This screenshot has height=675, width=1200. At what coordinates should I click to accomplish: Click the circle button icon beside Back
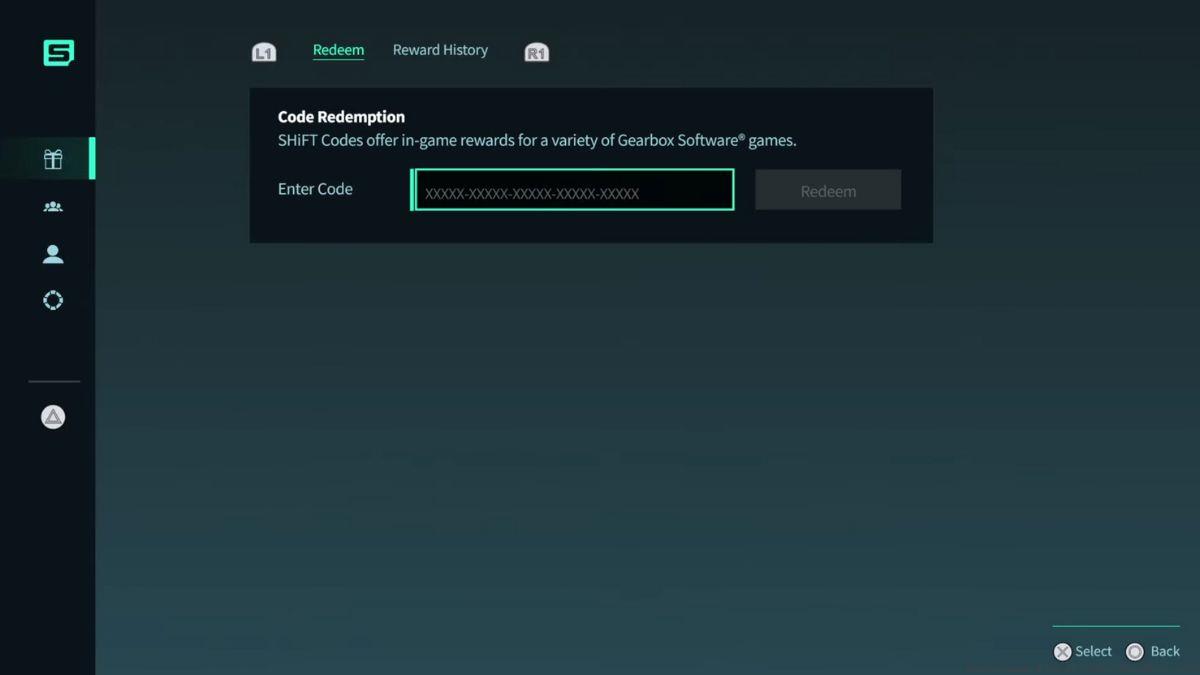coord(1135,651)
